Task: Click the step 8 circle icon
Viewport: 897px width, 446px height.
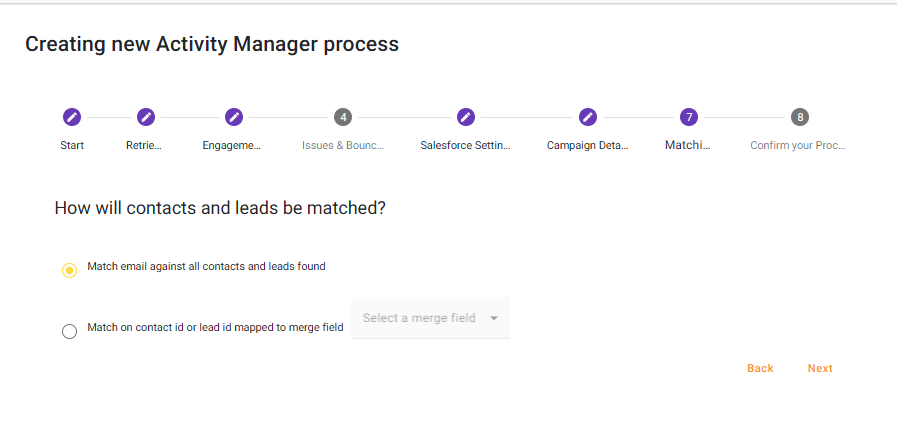Action: (x=799, y=117)
